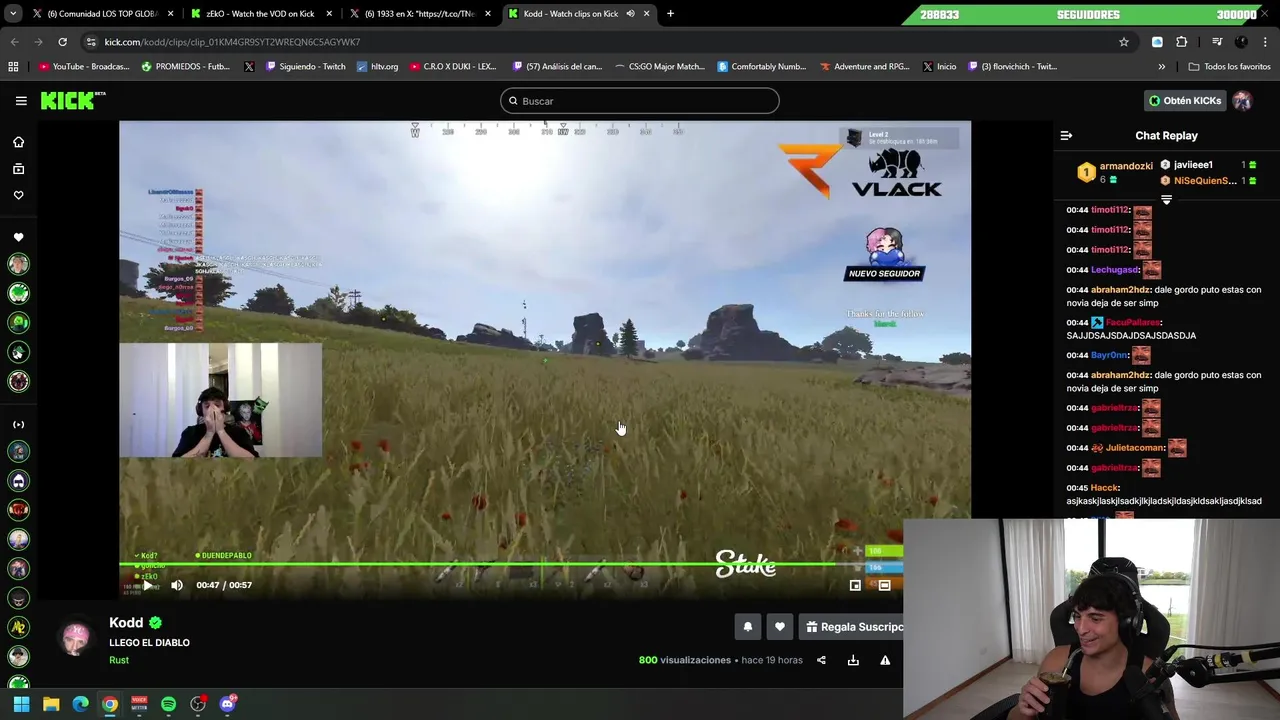
Task: Report the clip with warning icon
Action: (x=885, y=660)
